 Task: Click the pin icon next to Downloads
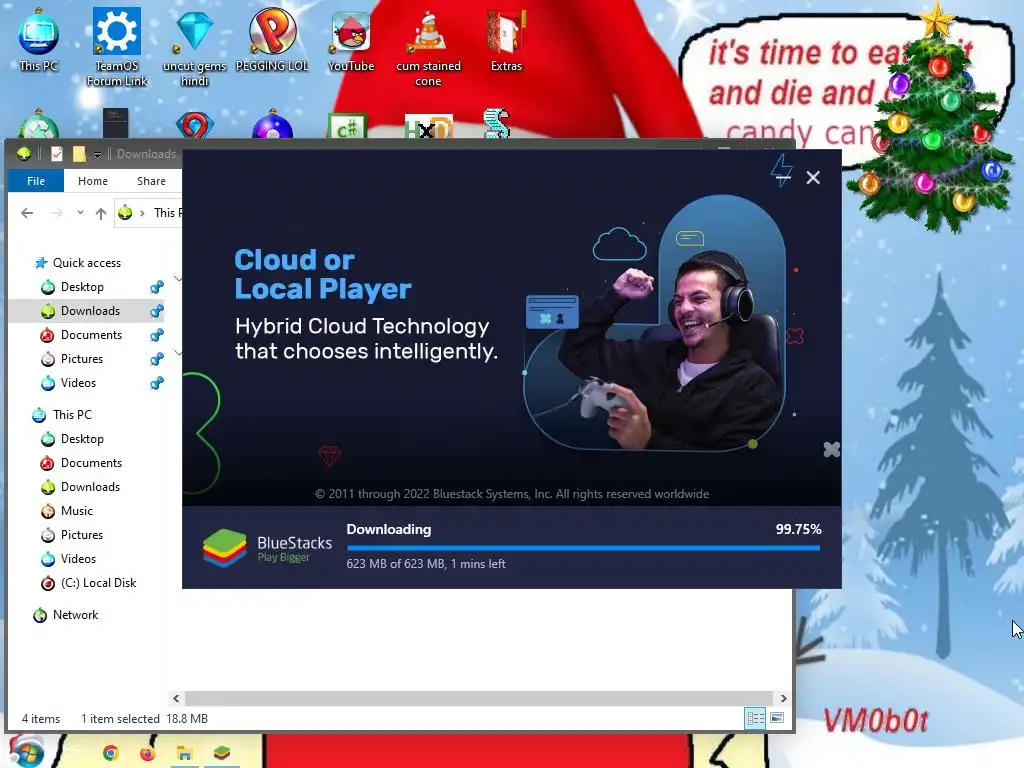(x=157, y=311)
